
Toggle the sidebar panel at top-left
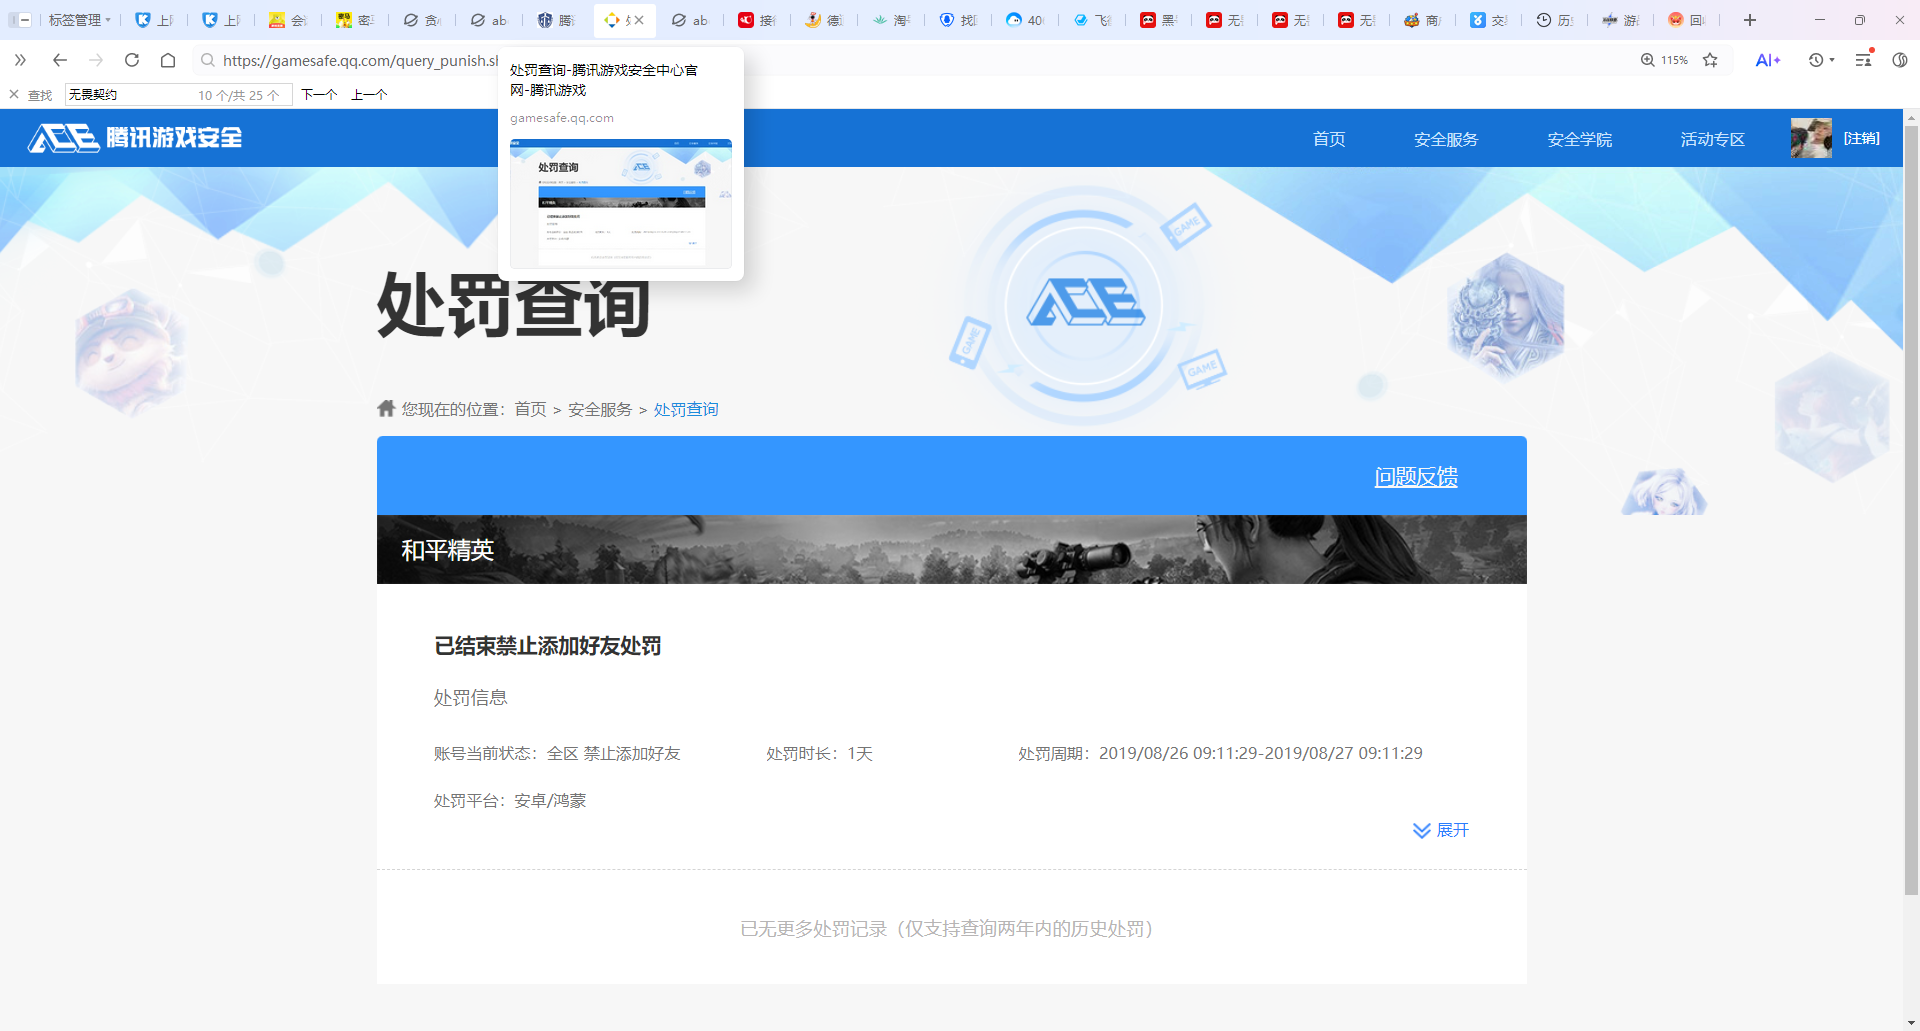pyautogui.click(x=20, y=20)
